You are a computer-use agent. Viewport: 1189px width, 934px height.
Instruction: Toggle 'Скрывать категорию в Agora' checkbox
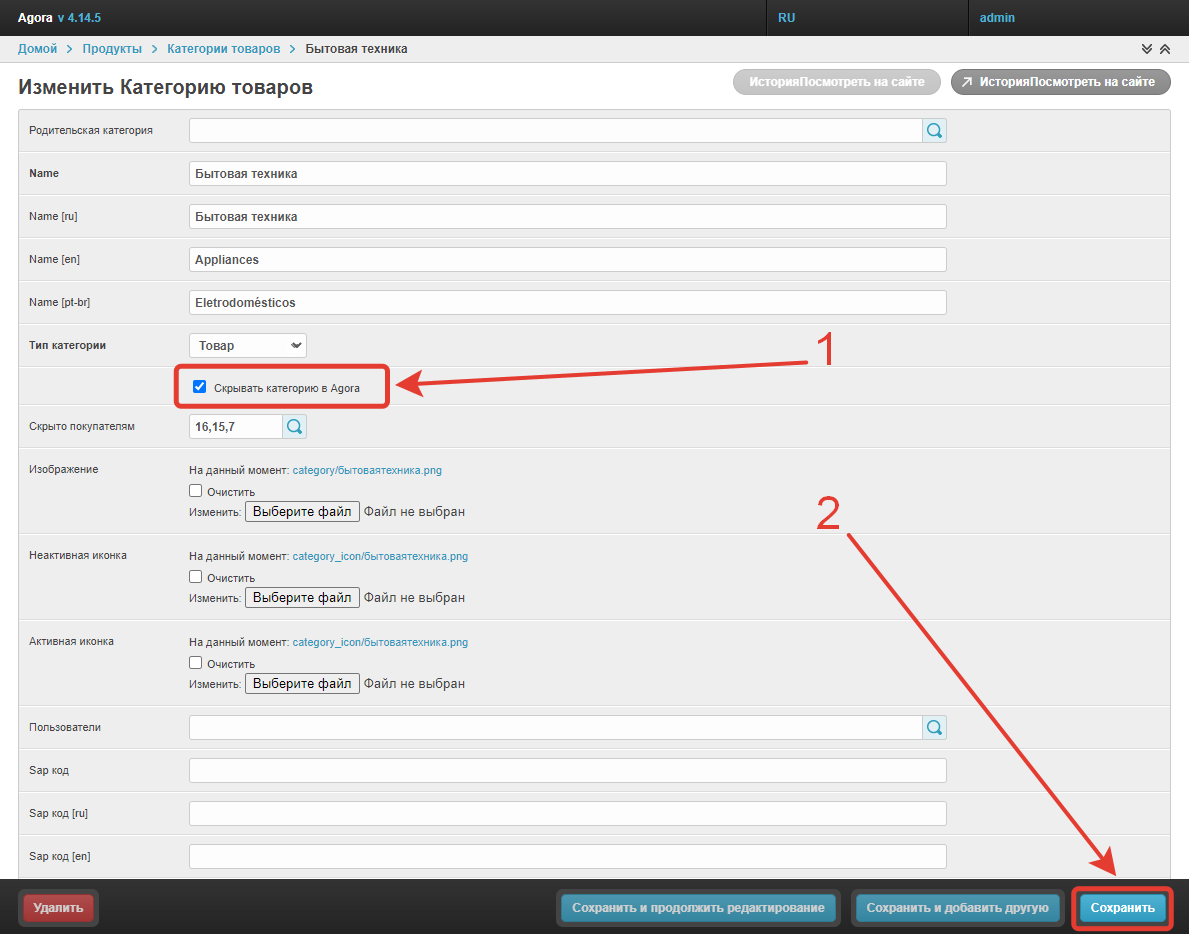click(200, 387)
